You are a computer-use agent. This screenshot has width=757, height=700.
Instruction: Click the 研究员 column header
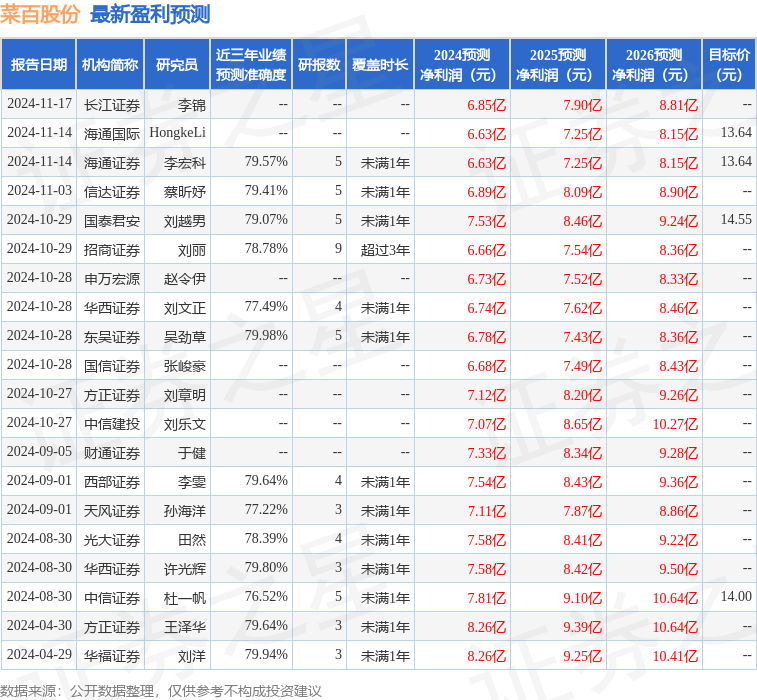[177, 65]
